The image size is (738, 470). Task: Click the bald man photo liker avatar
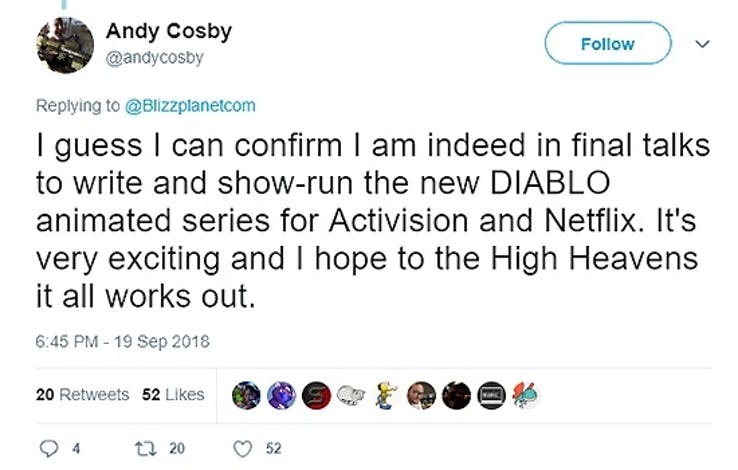[421, 394]
